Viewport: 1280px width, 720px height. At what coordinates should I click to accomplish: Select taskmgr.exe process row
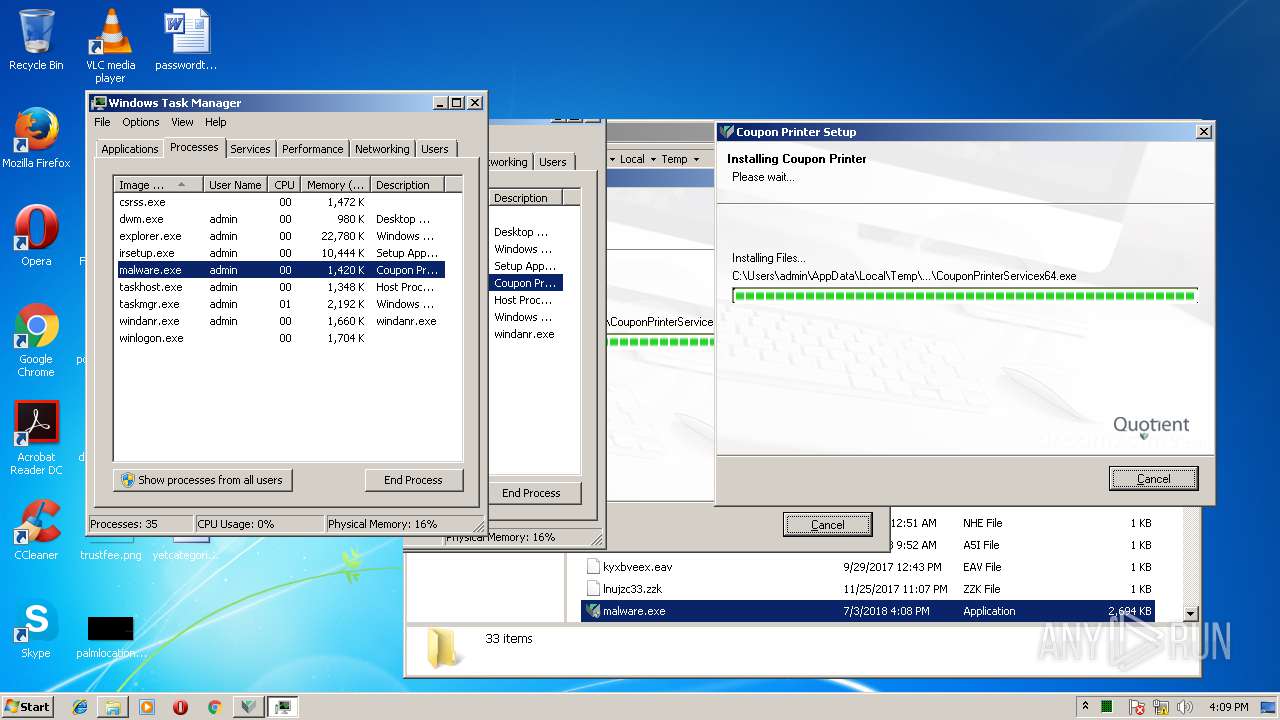pos(280,304)
